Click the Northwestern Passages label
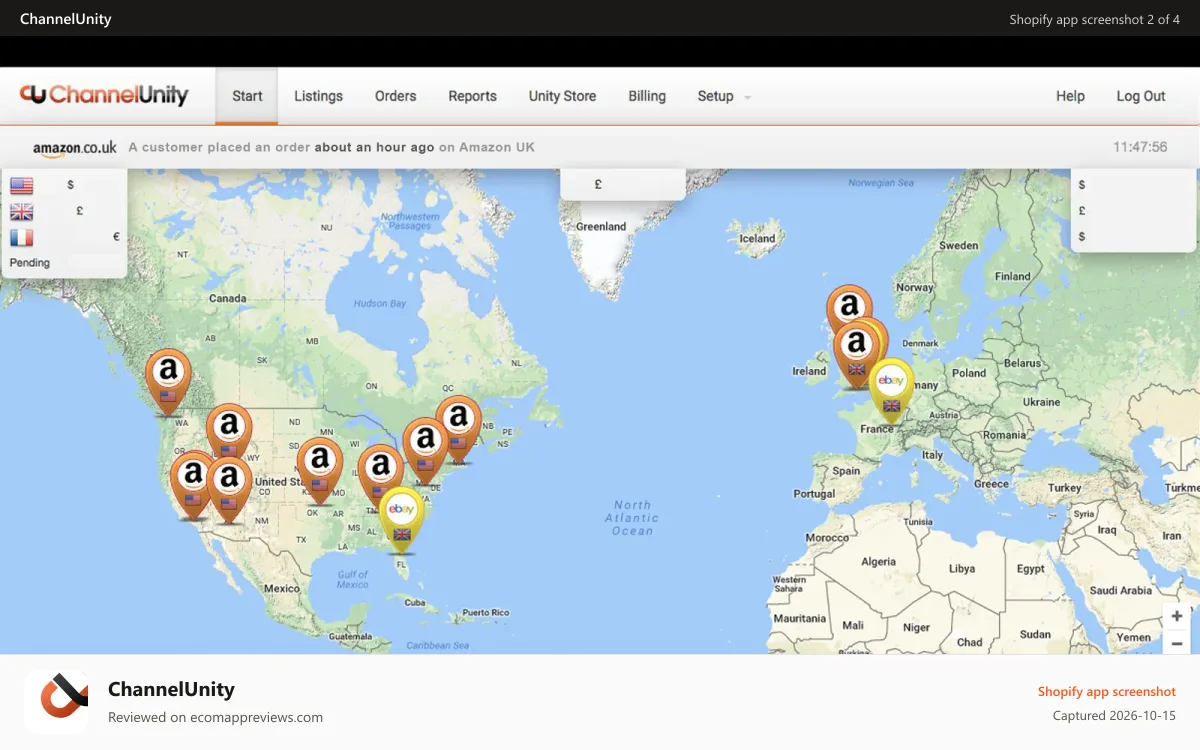 tap(410, 221)
